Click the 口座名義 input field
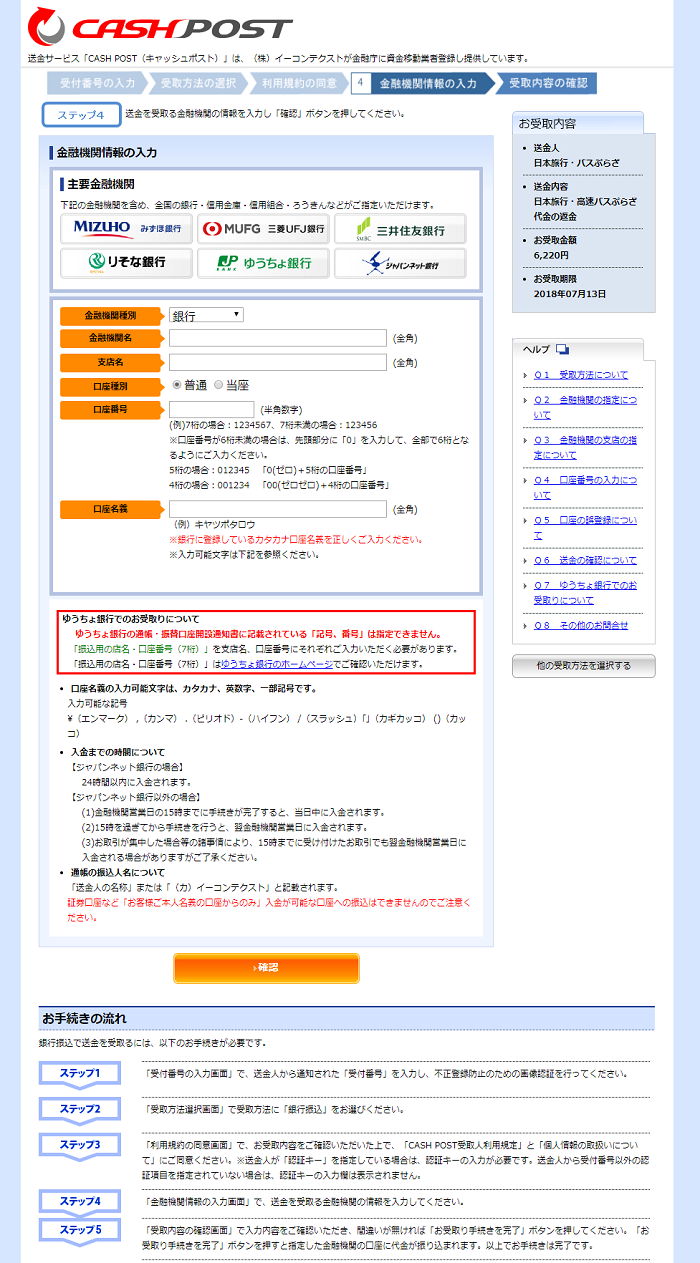Viewport: 700px width, 1263px height. pyautogui.click(x=278, y=509)
